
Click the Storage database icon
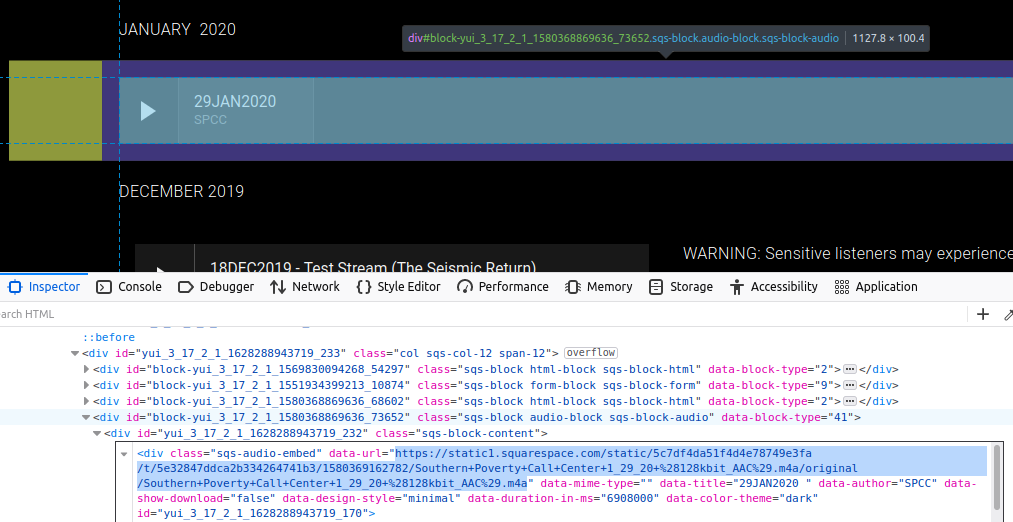(x=656, y=287)
